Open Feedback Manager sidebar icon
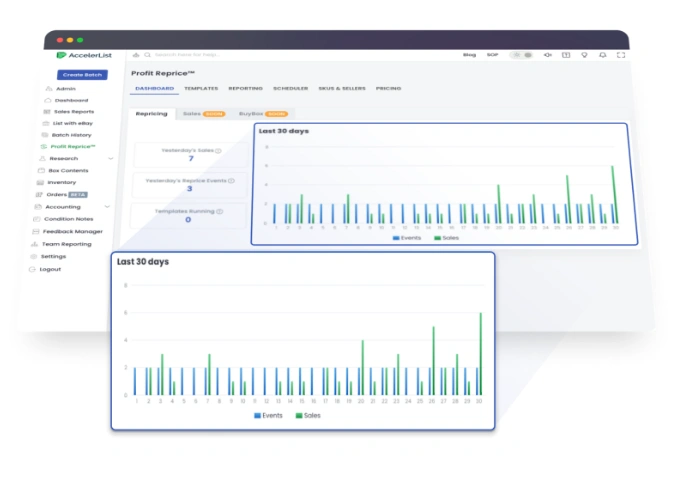The image size is (677, 480). [x=35, y=231]
